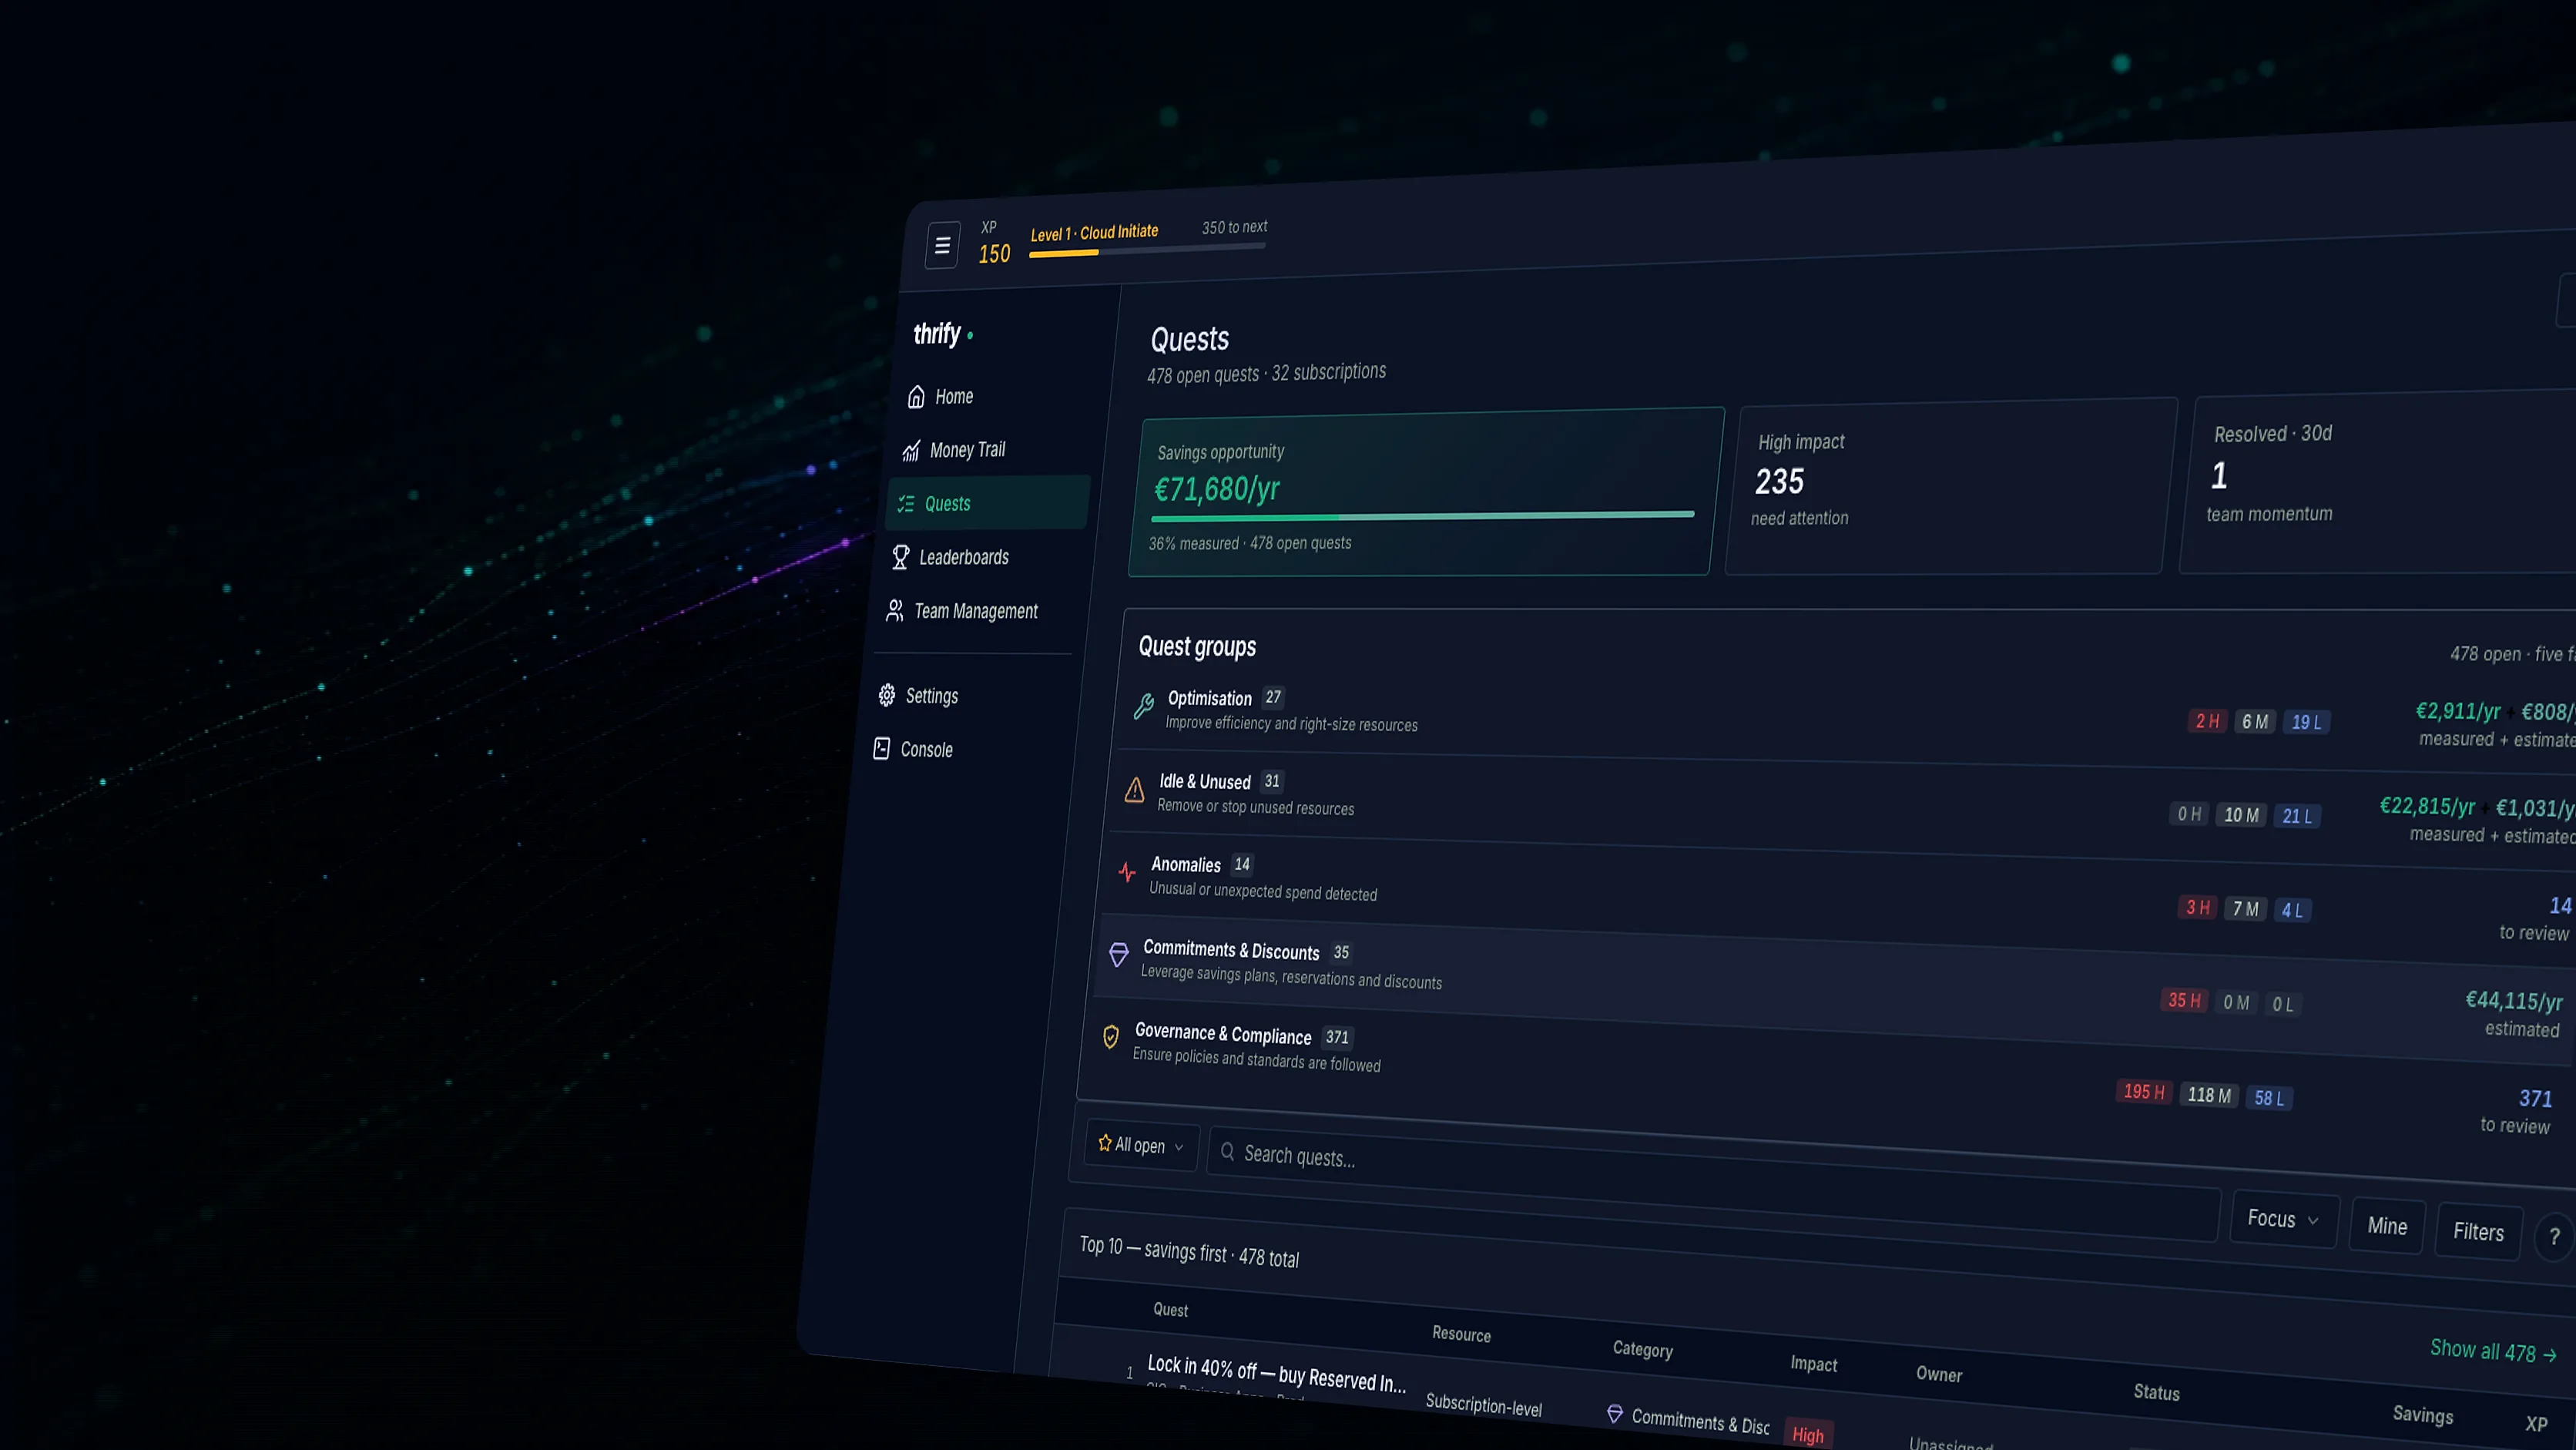The width and height of the screenshot is (2576, 1450).
Task: Click the 19 L badge in Optimisation row
Action: tap(2306, 722)
